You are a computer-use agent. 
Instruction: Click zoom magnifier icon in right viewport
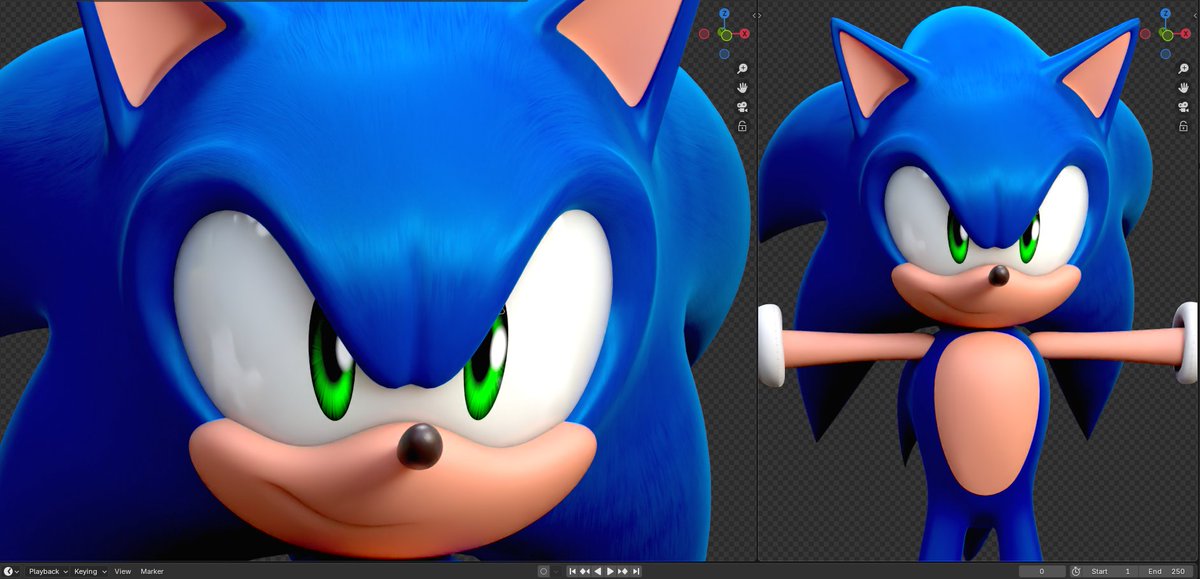point(1184,68)
